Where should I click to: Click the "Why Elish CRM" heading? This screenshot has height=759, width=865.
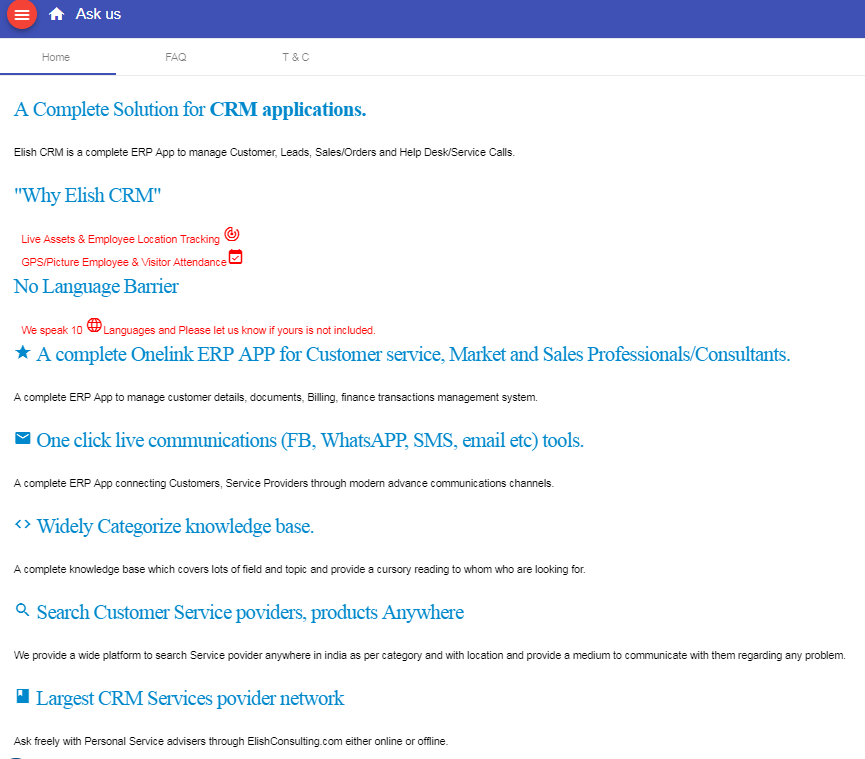(x=87, y=196)
